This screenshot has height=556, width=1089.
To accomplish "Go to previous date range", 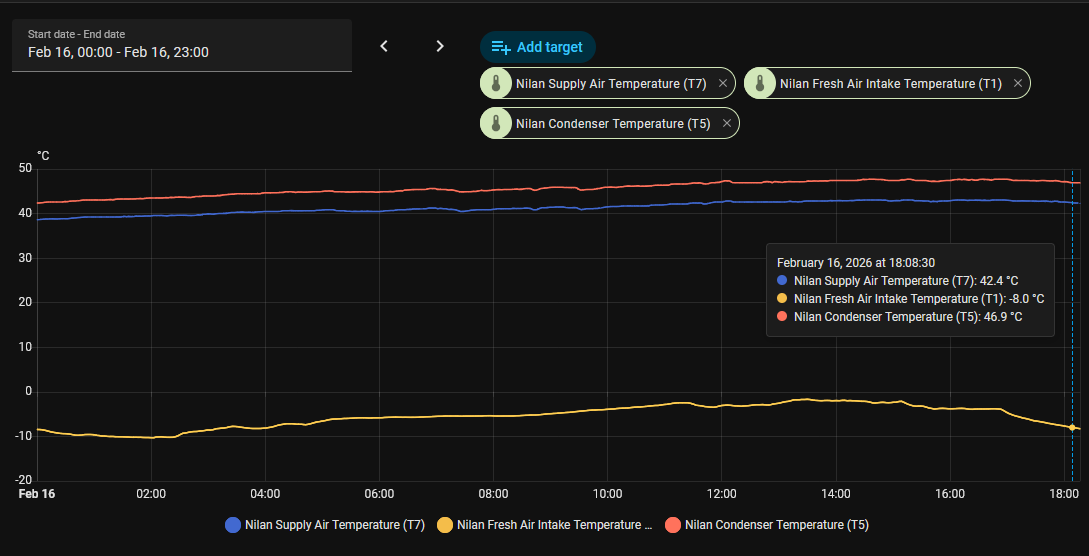I will pyautogui.click(x=384, y=46).
